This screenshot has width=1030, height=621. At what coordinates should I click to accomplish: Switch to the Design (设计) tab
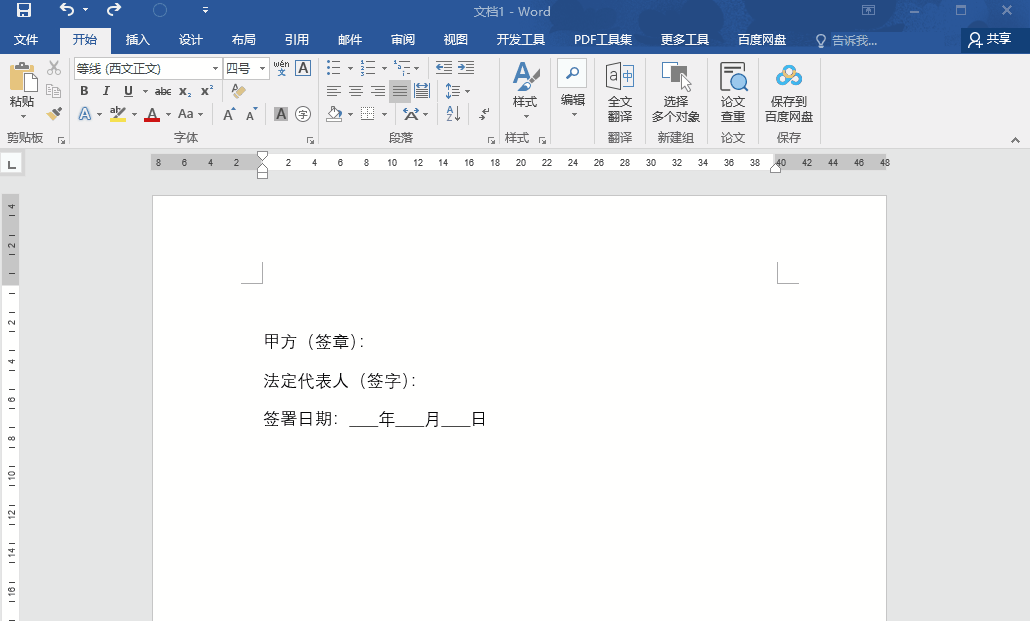(x=190, y=40)
